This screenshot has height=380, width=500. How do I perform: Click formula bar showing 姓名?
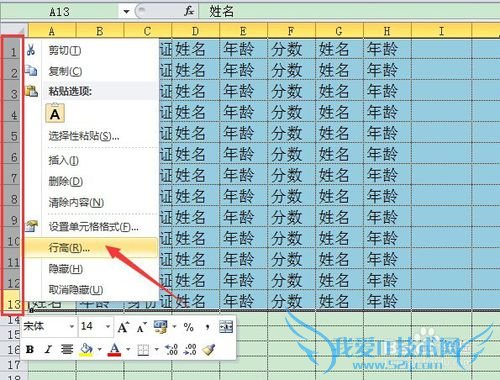coord(349,12)
